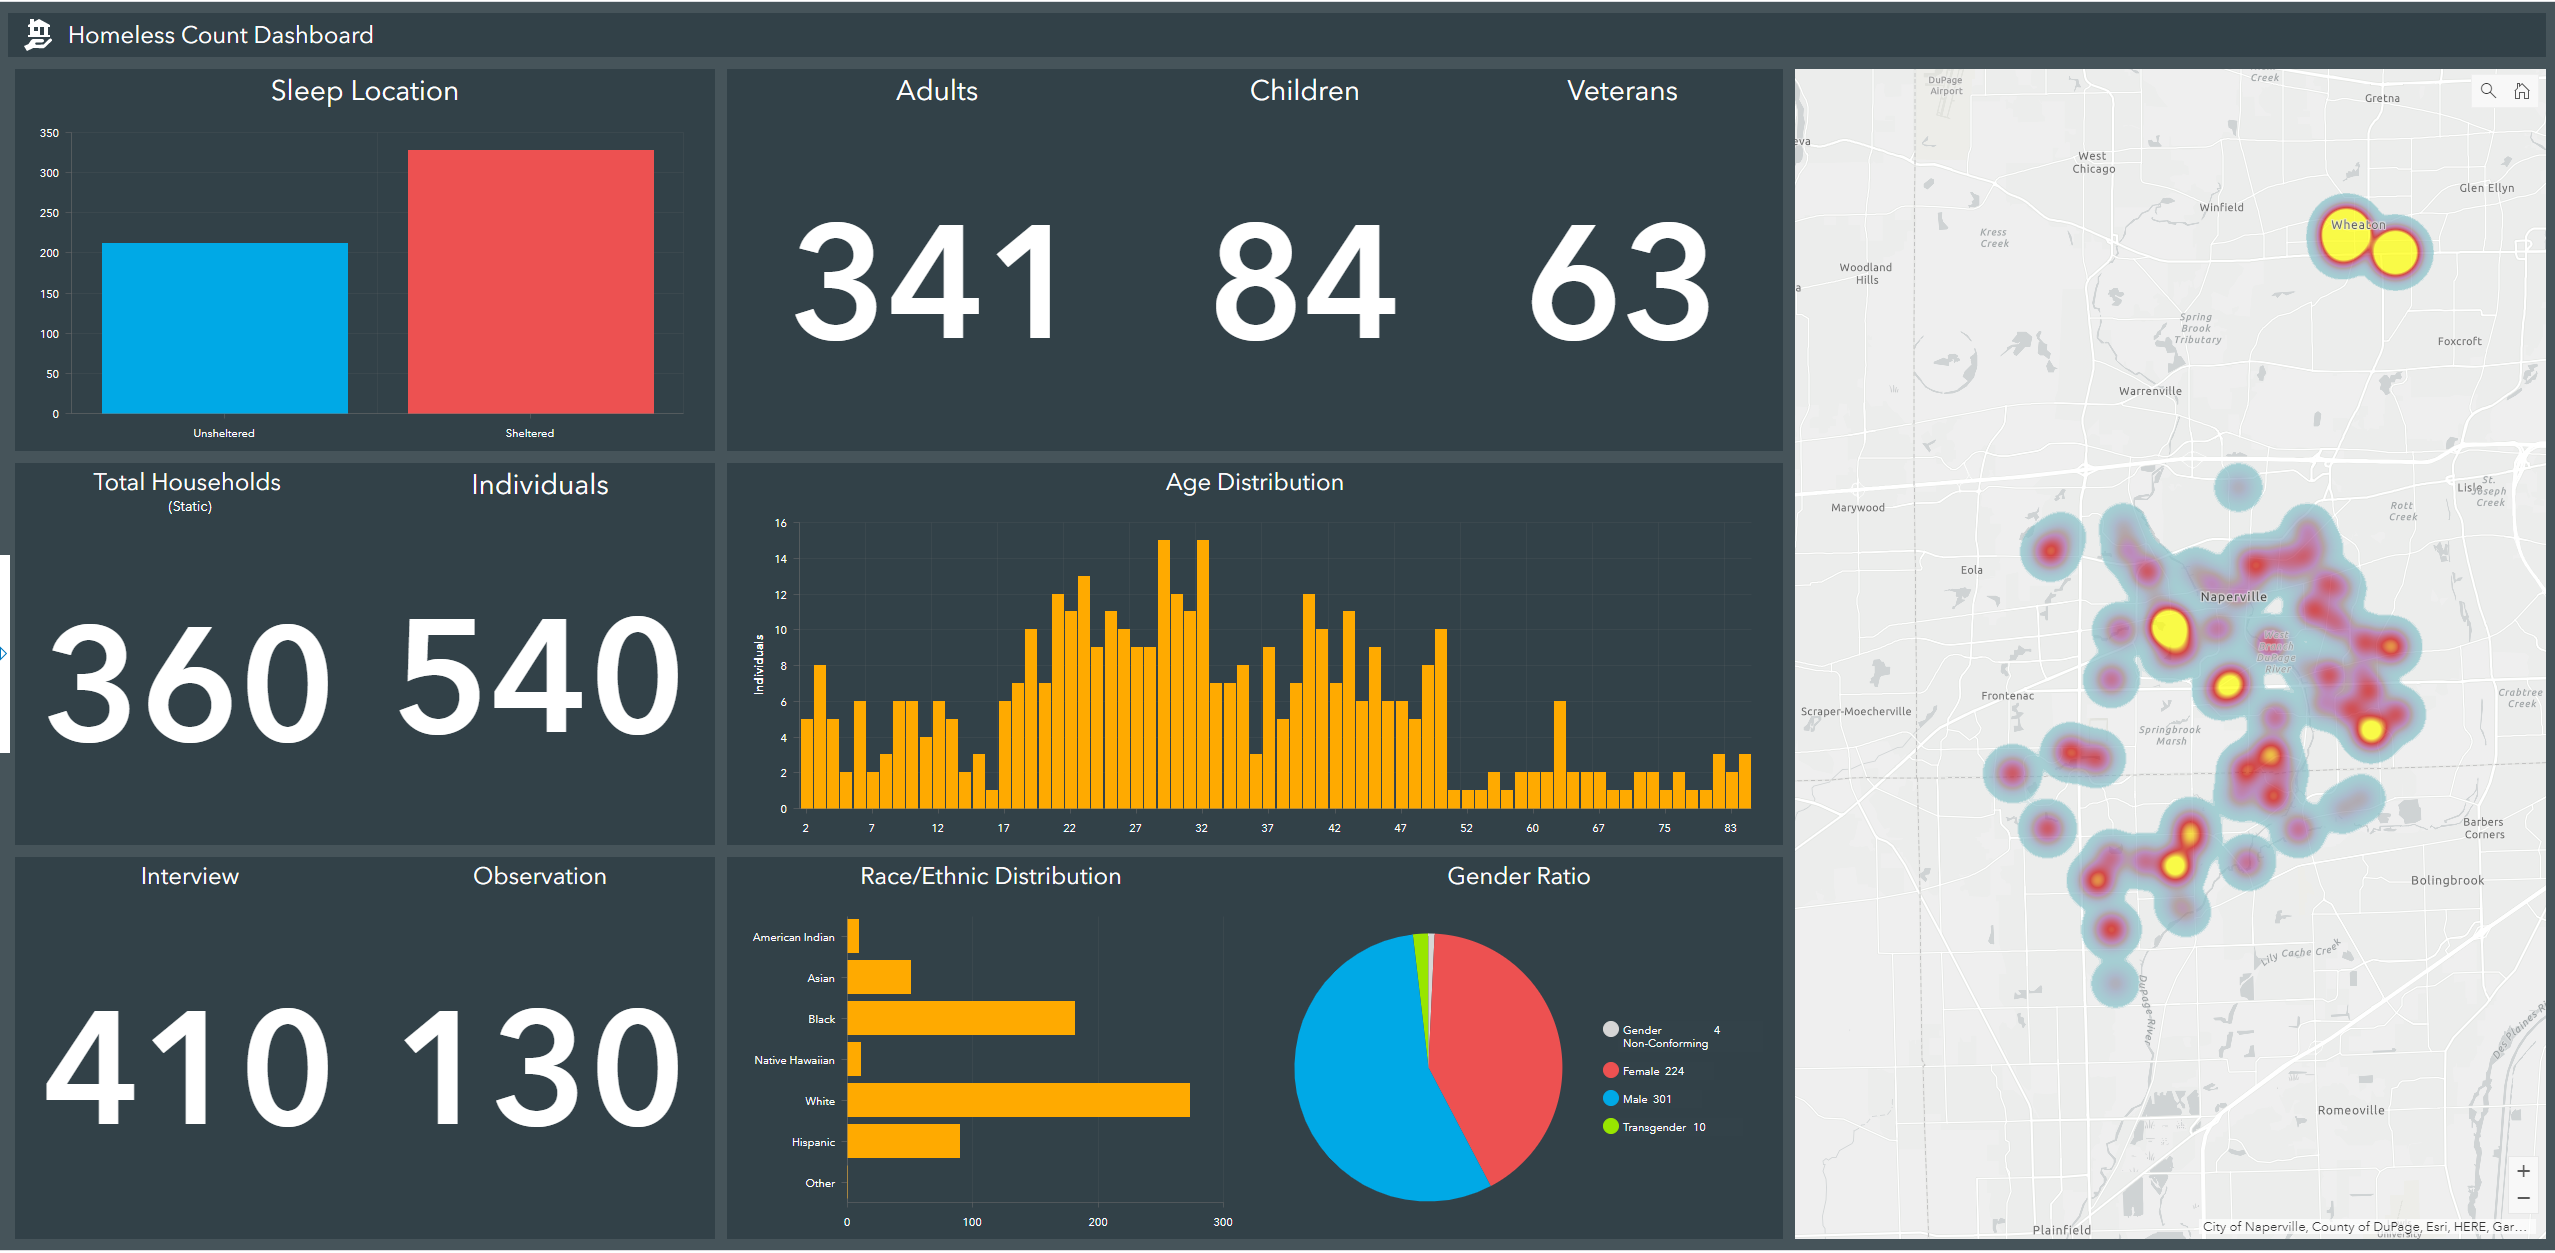Expand the collapsed left side panel
This screenshot has height=1253, width=2555.
5,652
